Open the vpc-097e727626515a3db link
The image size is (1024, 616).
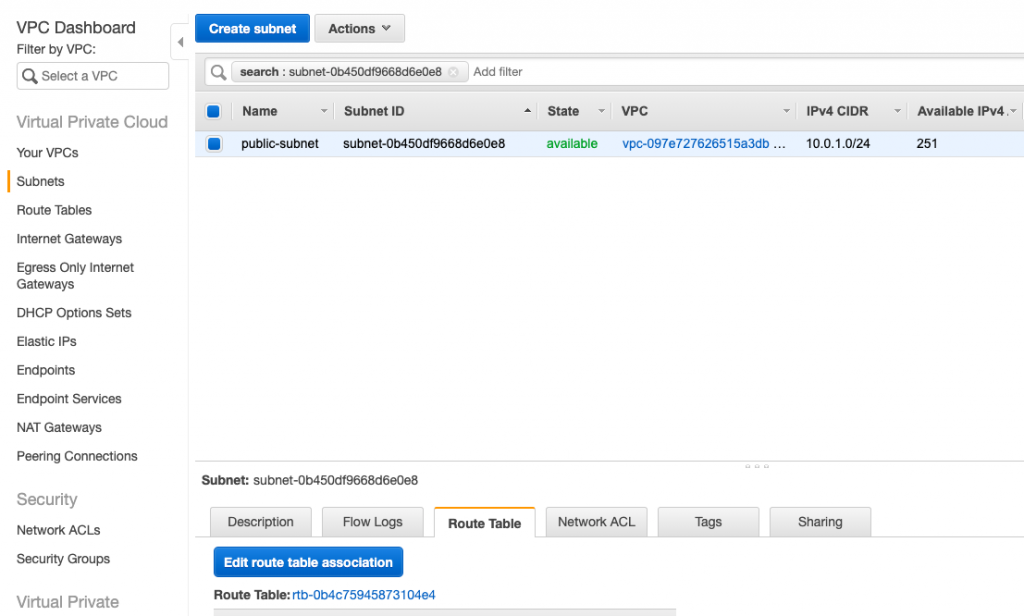(x=696, y=144)
